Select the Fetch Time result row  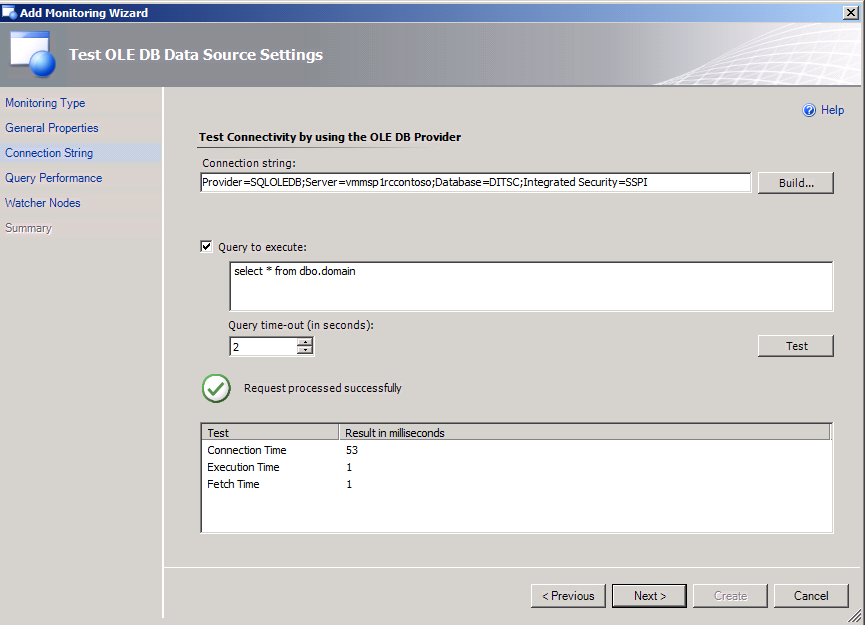coord(516,484)
